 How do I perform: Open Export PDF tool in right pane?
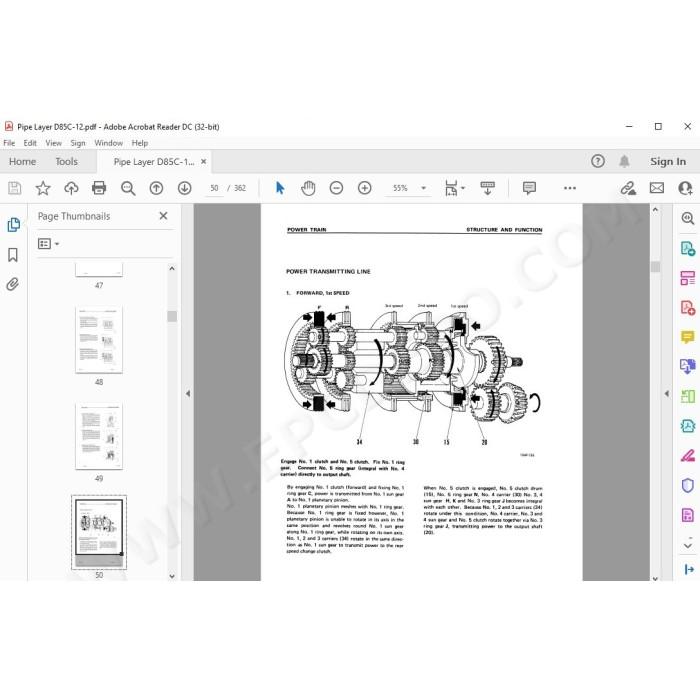(x=688, y=248)
